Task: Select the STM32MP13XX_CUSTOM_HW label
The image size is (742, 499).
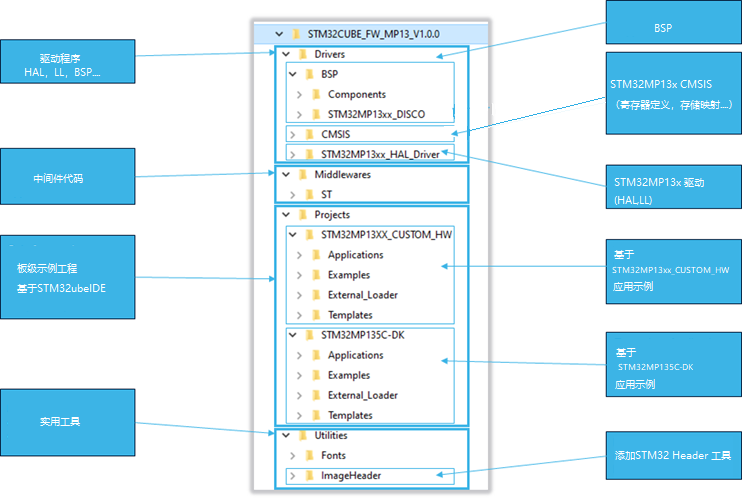Action: pos(386,234)
